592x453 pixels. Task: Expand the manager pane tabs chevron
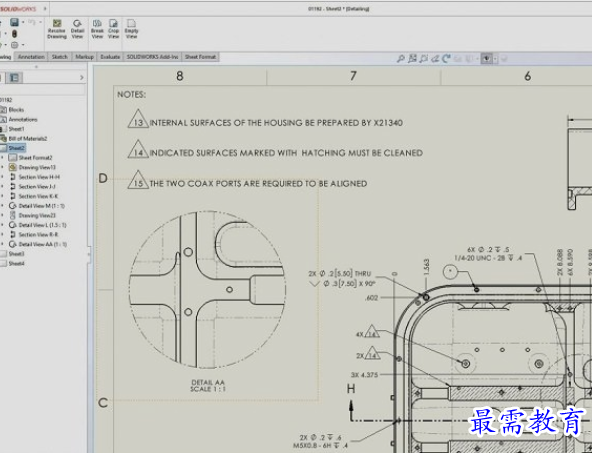(x=82, y=78)
